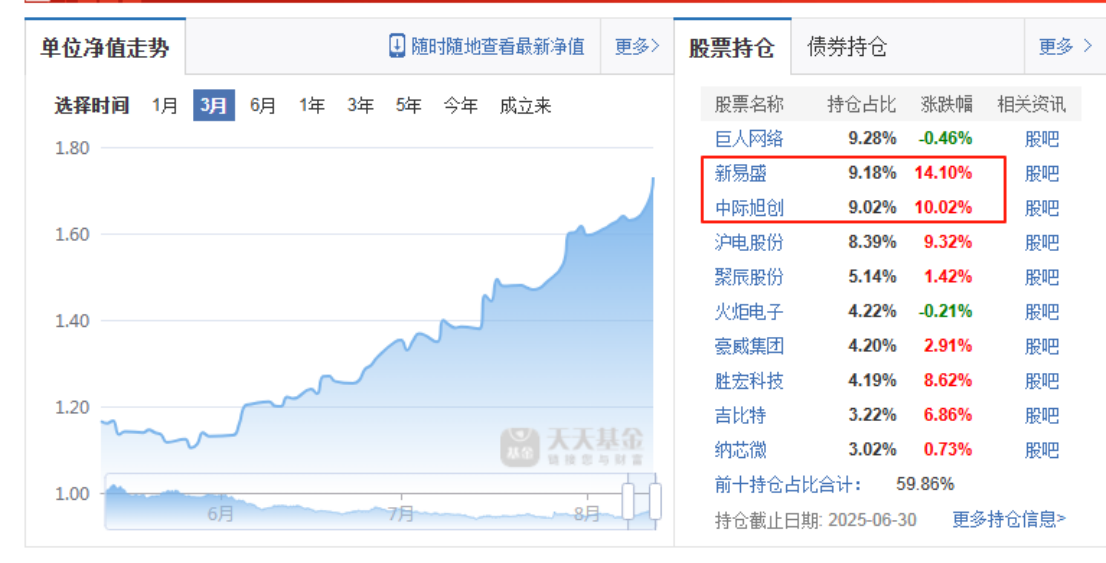1106x563 pixels.
Task: Click the mobile phone icon beside 随时随地查看最新净值
Action: tap(397, 46)
